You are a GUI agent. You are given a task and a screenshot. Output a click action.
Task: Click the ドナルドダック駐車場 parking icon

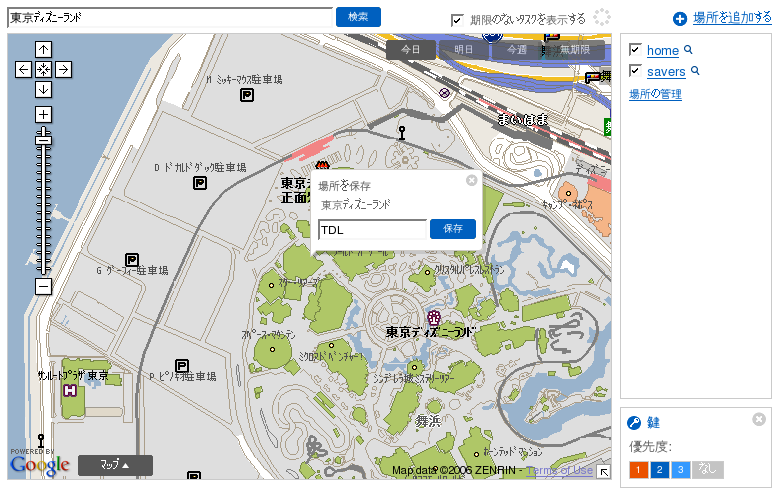pyautogui.click(x=200, y=183)
